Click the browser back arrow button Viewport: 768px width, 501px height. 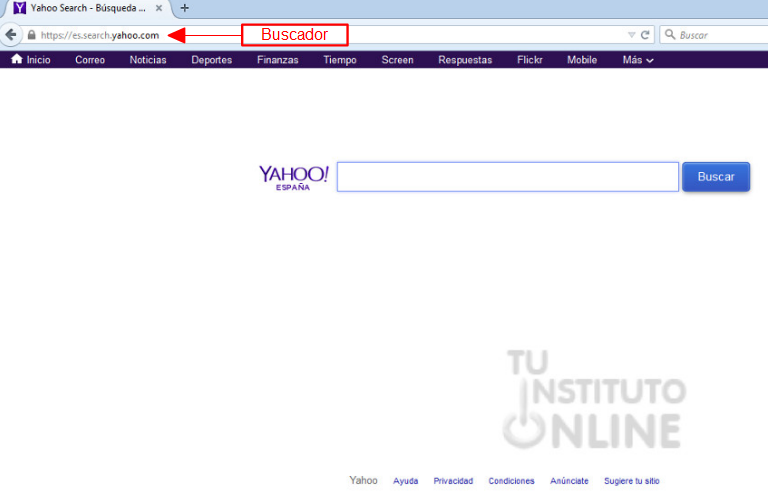tap(11, 35)
